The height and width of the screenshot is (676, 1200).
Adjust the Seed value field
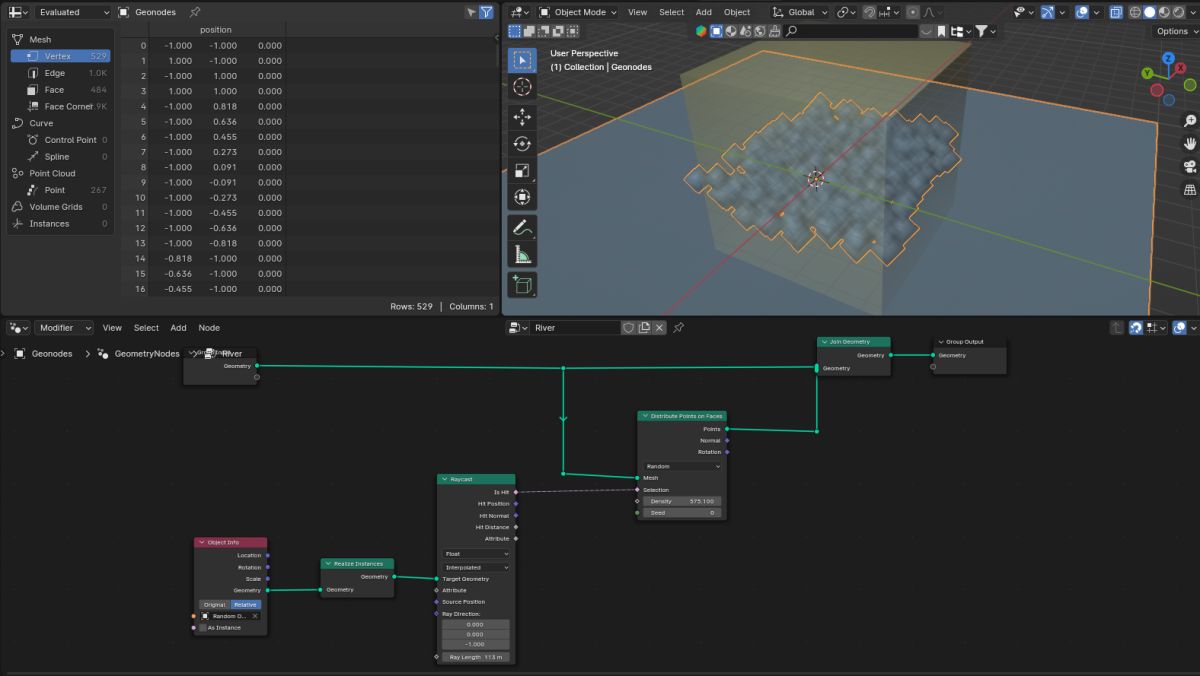point(682,512)
